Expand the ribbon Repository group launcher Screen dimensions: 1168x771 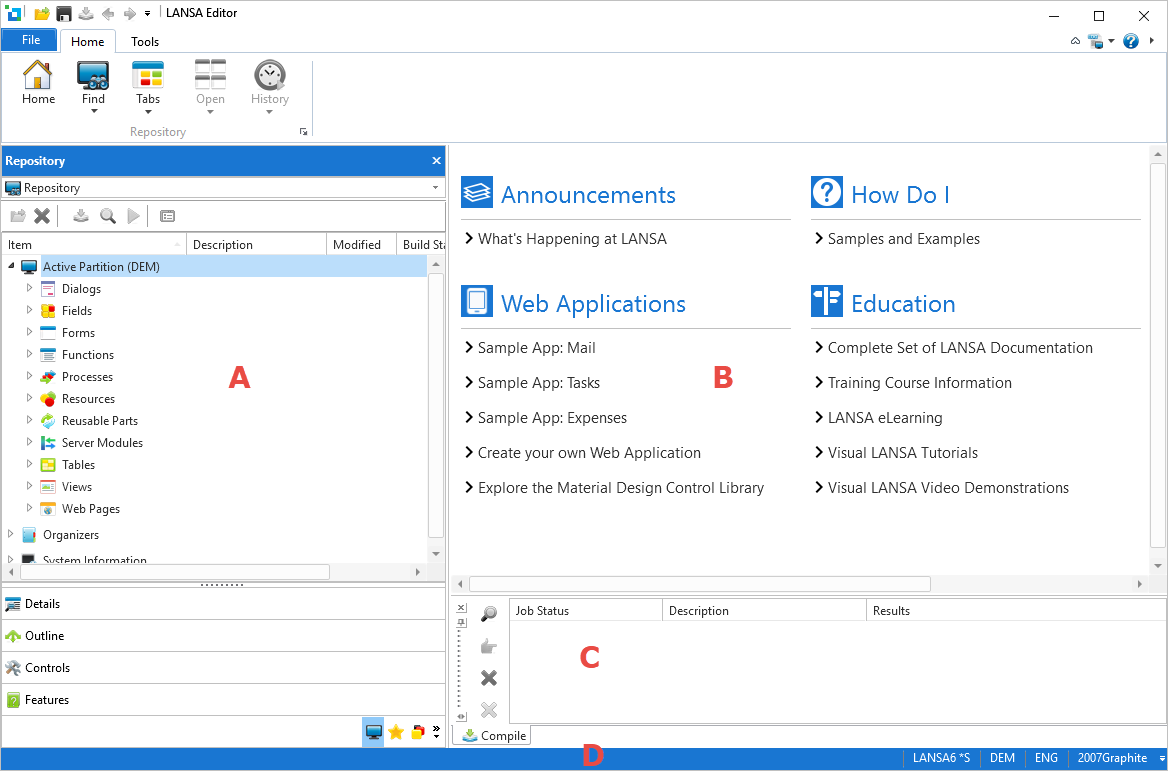click(304, 132)
